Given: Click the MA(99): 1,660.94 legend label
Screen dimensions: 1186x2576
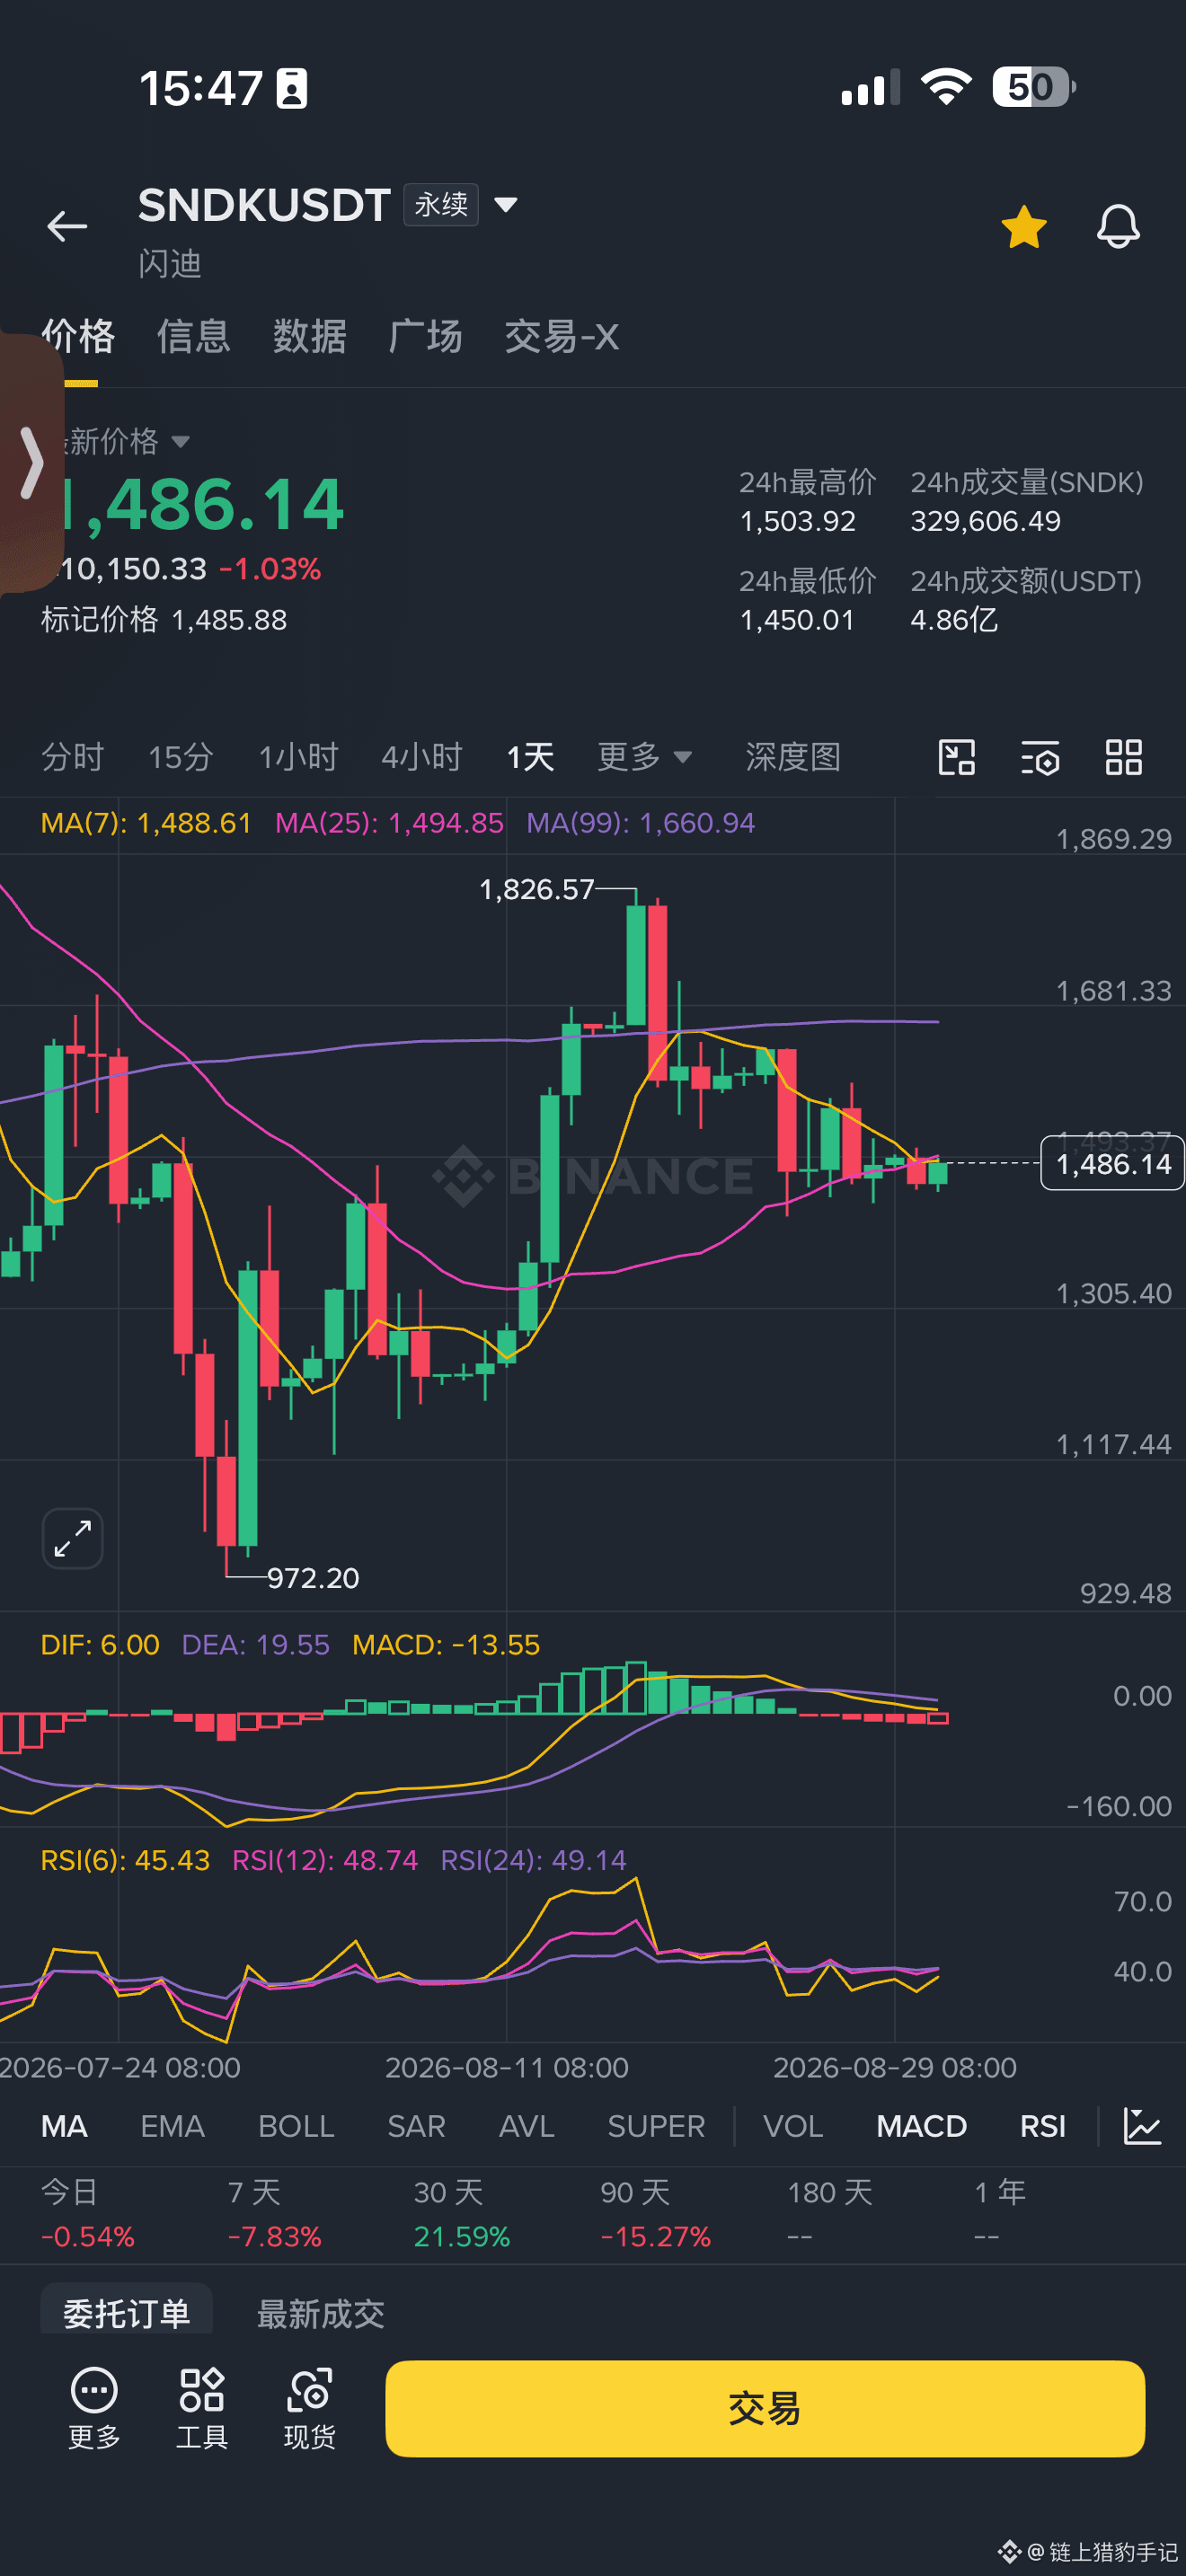Looking at the screenshot, I should click(641, 823).
